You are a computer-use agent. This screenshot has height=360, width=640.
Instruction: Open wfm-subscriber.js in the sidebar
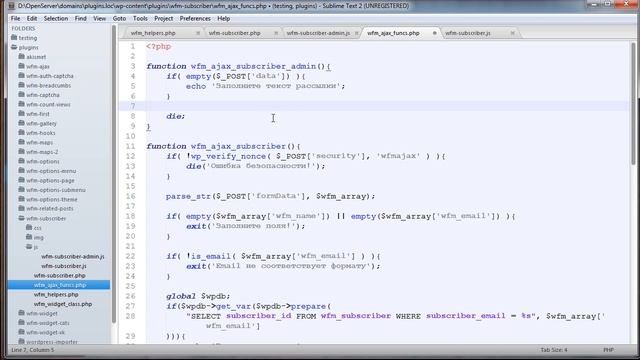pos(64,266)
